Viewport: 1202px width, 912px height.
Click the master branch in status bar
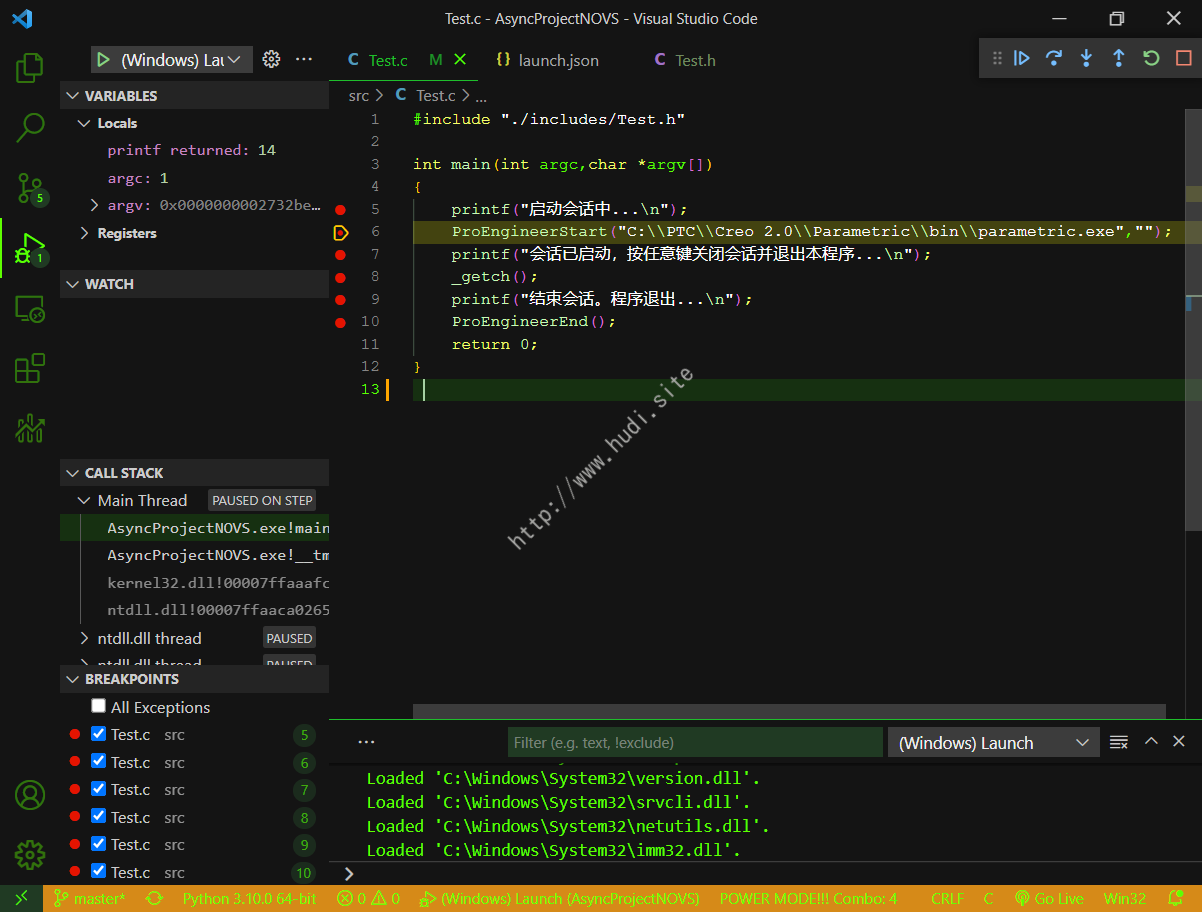[89, 898]
